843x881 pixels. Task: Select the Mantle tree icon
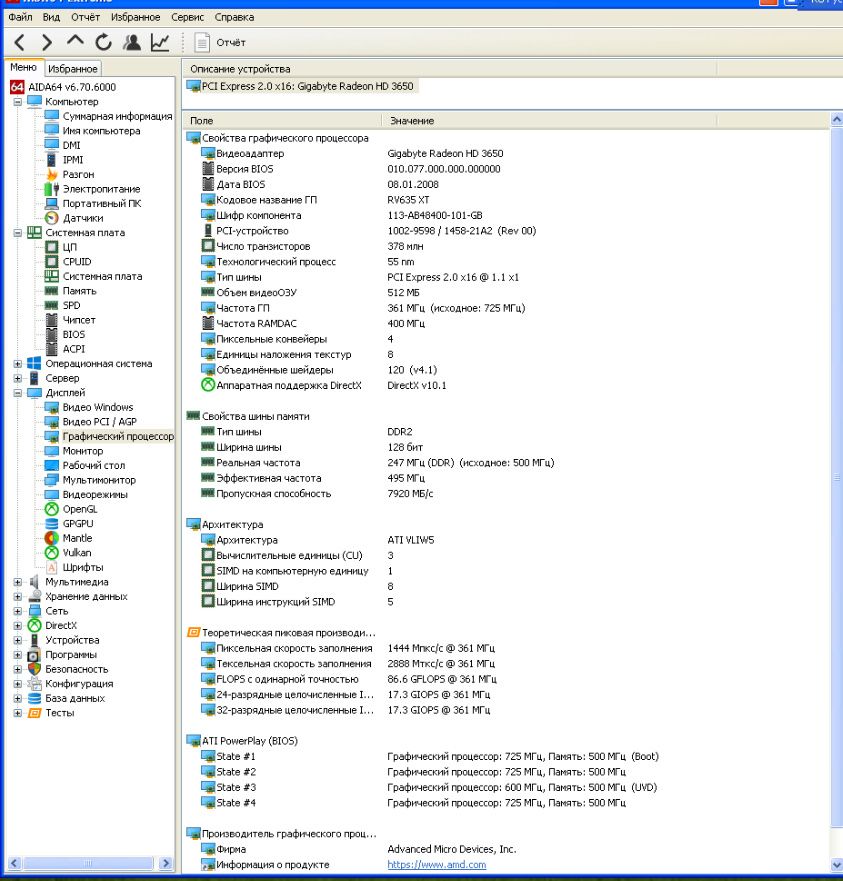point(52,538)
